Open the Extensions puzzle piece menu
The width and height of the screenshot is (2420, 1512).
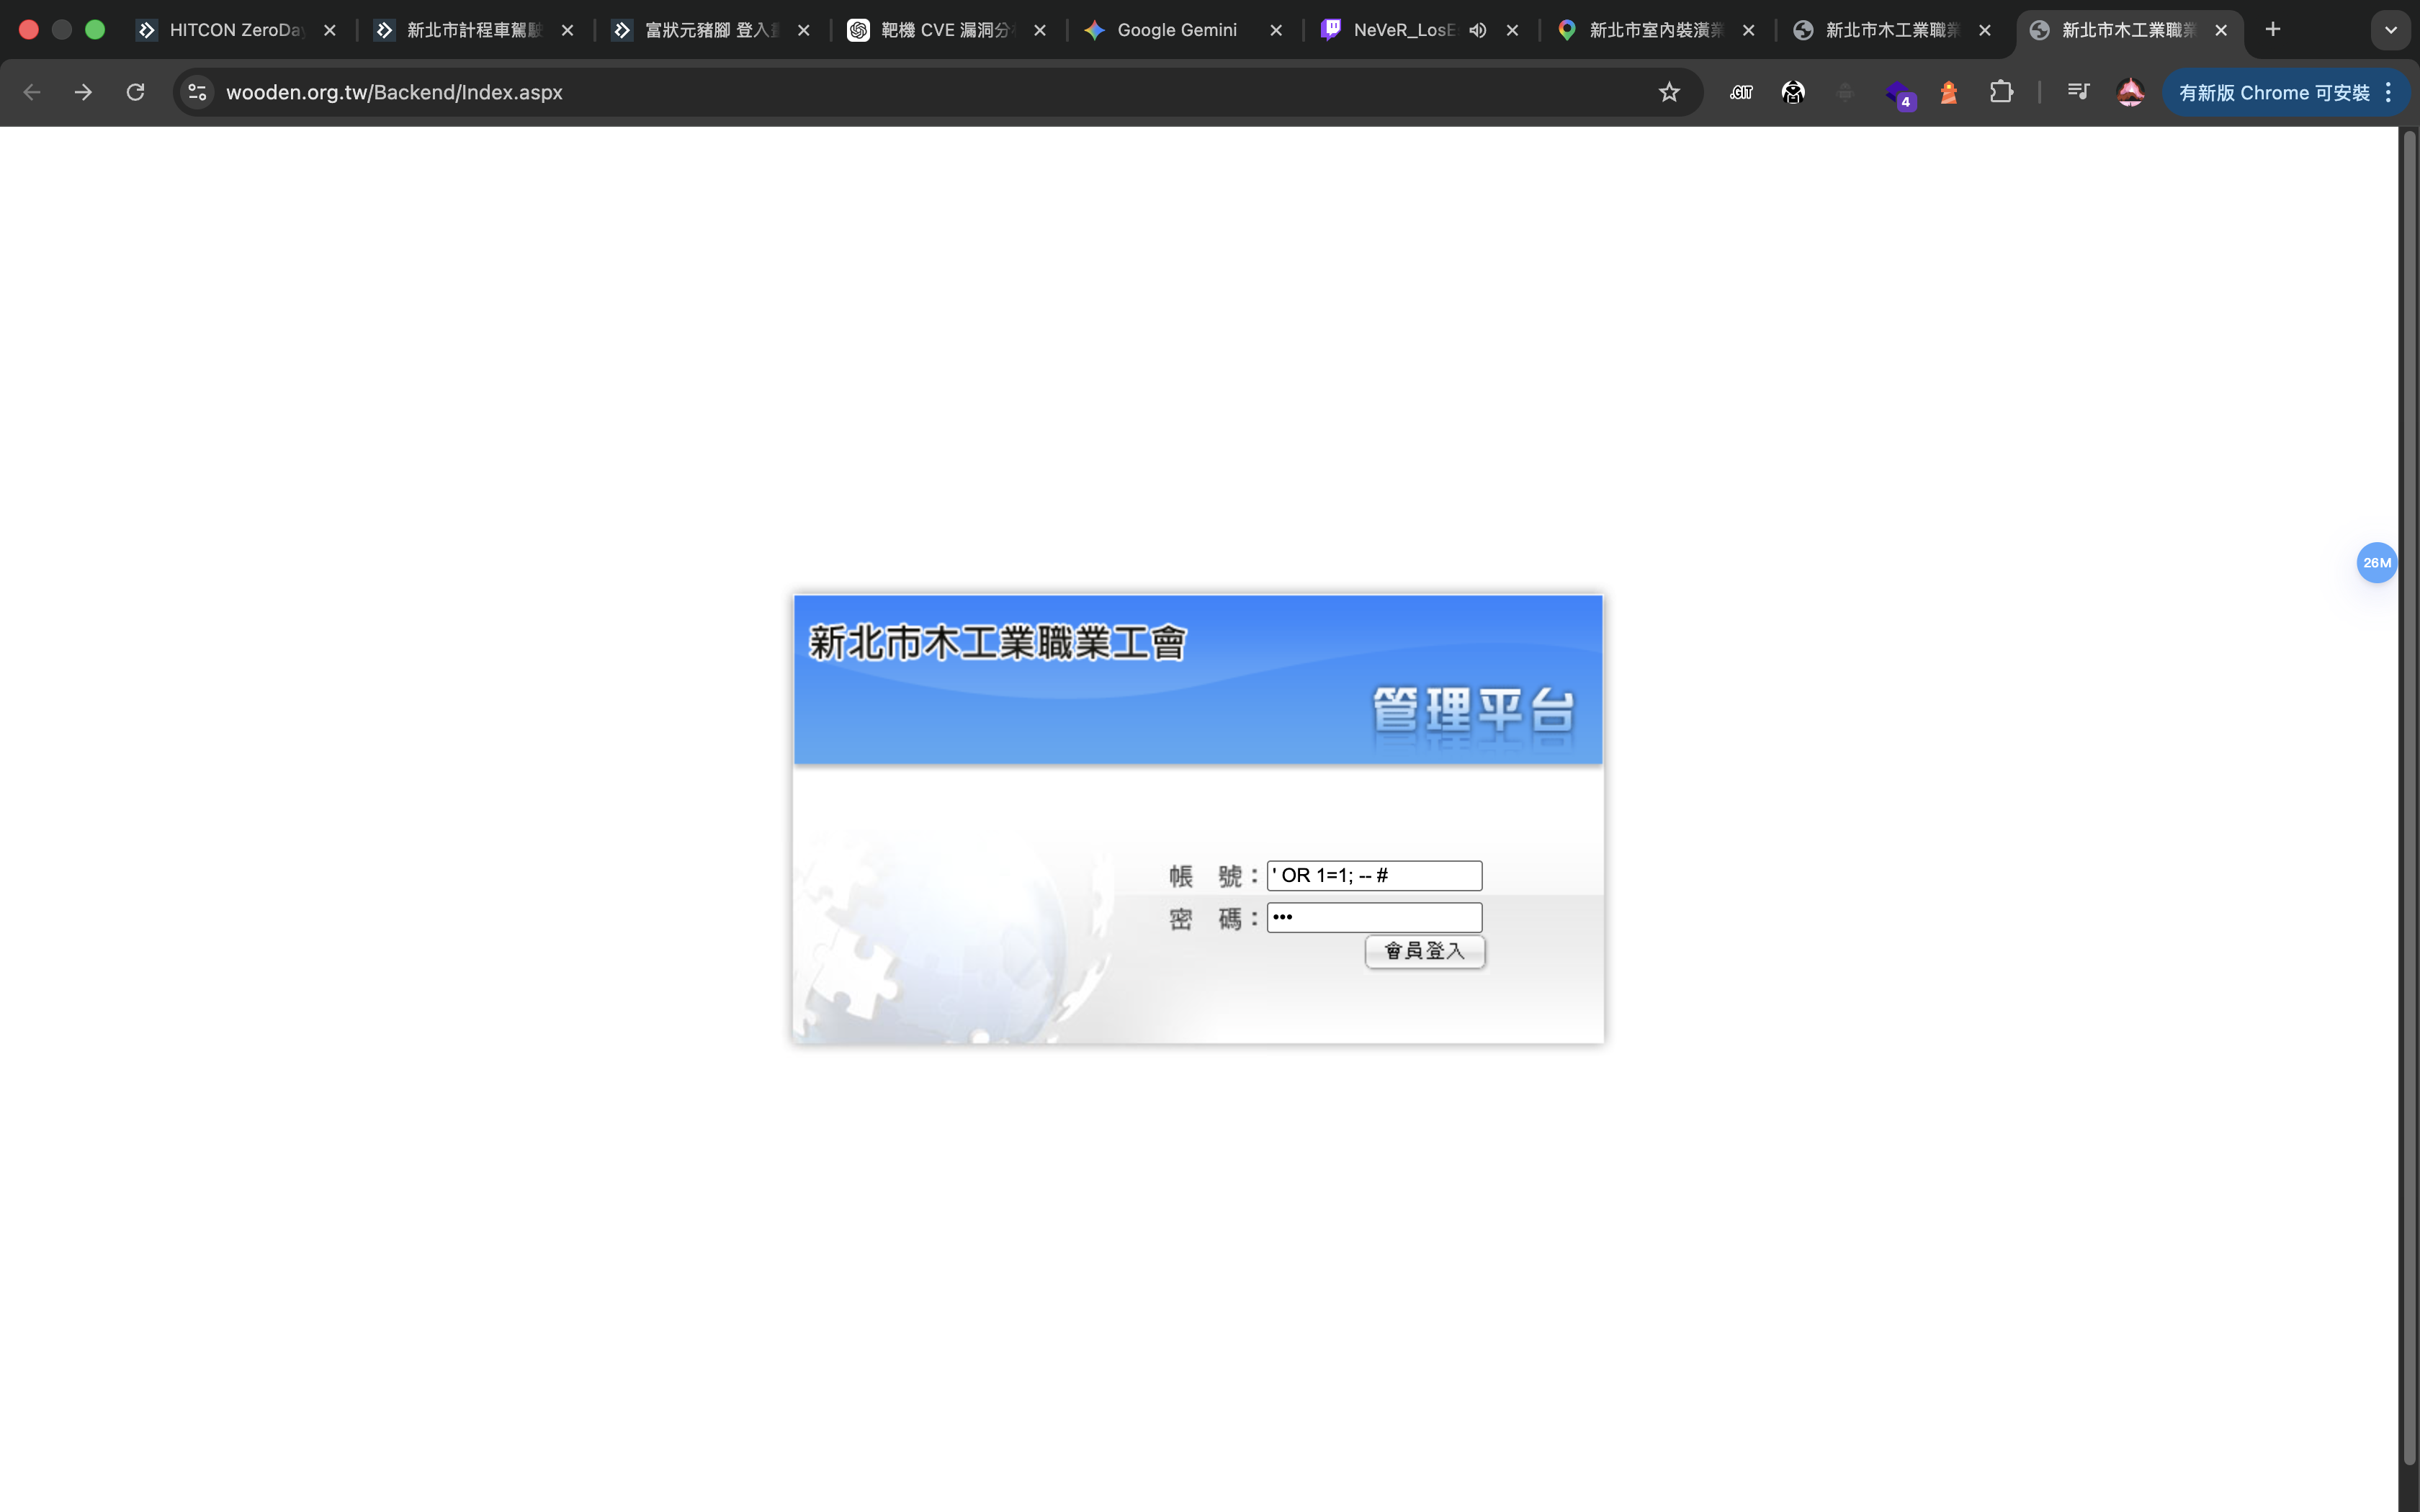pyautogui.click(x=2001, y=92)
